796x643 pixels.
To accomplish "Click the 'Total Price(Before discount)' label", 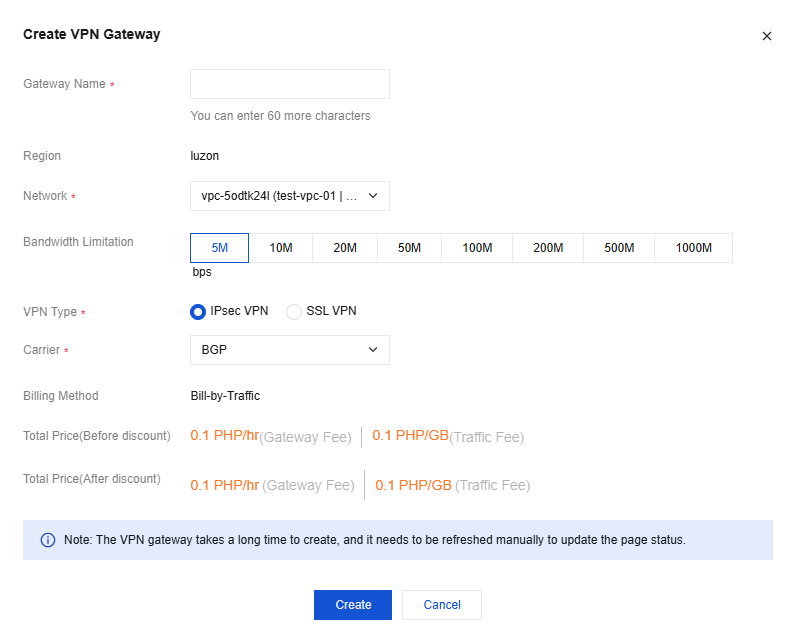I will coord(97,436).
